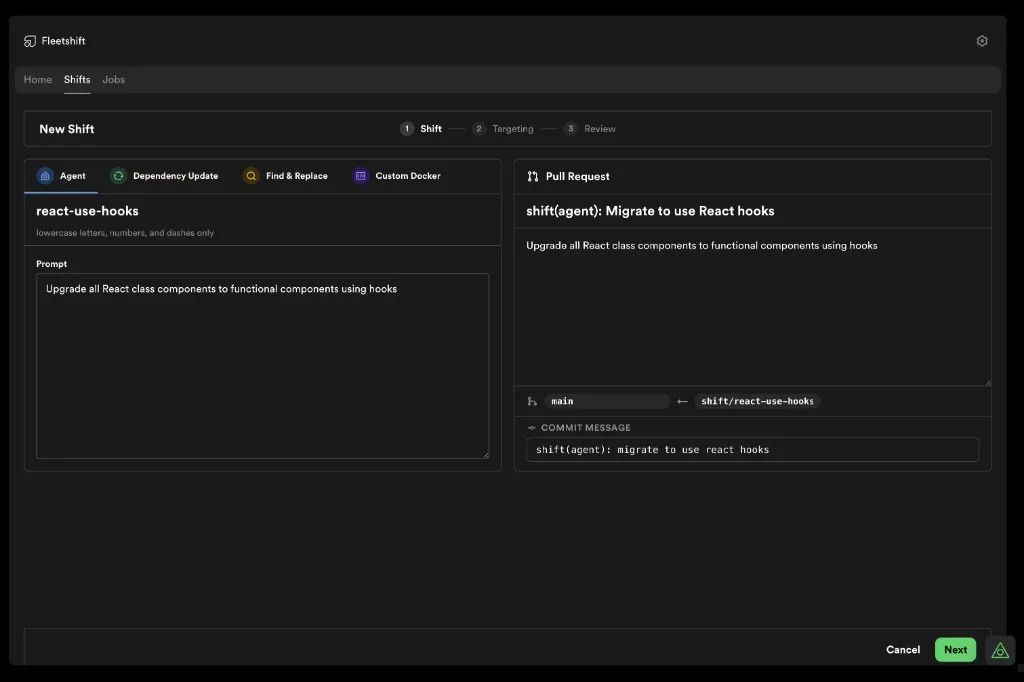Click the Pull Request header icon

pyautogui.click(x=533, y=176)
